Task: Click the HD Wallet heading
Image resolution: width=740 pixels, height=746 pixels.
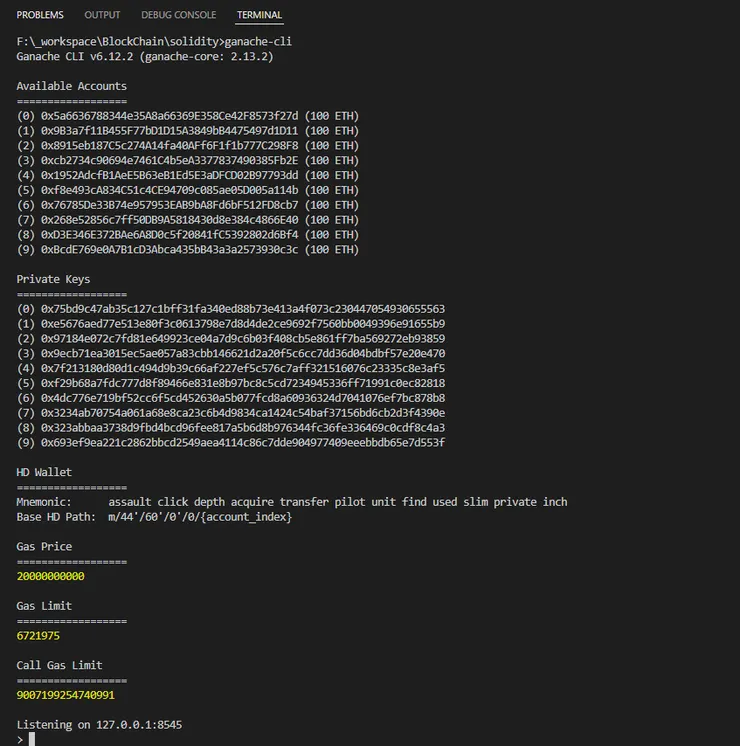Action: tap(44, 472)
